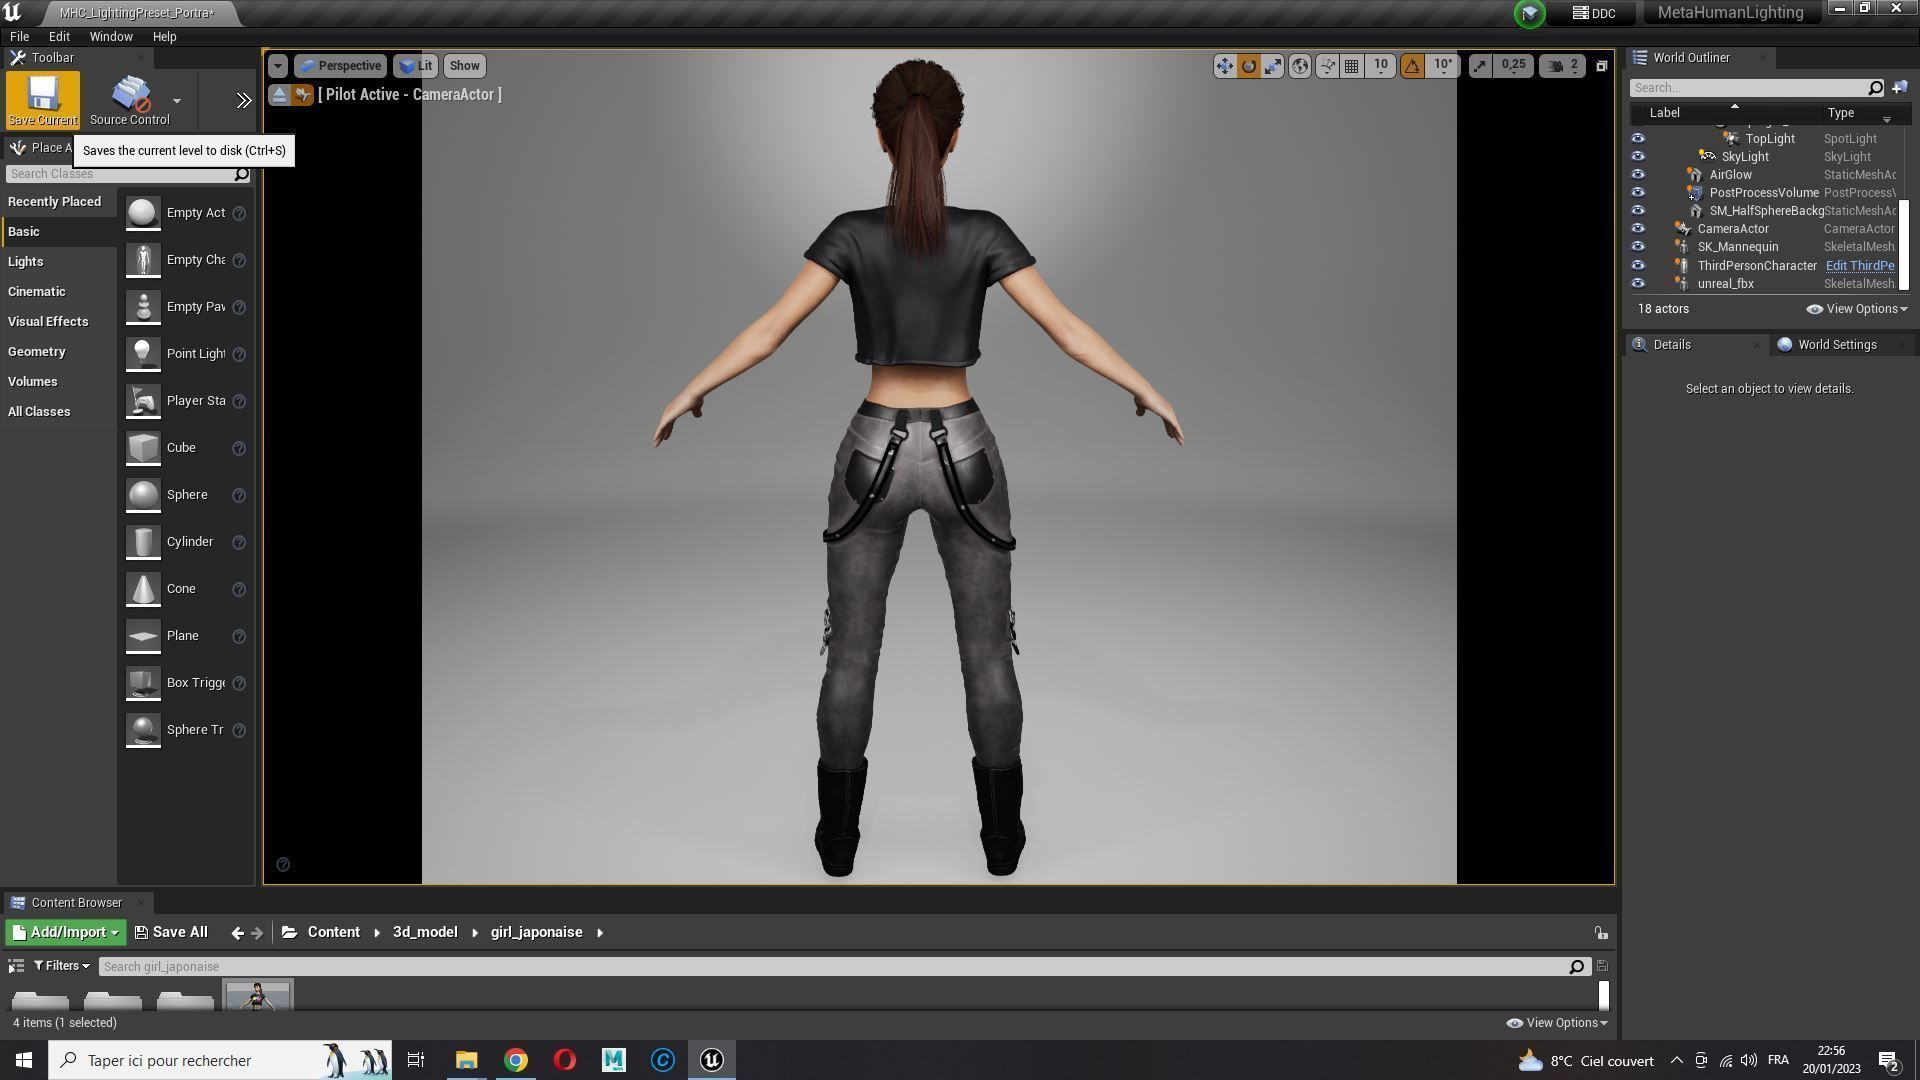Maximize viewport using restore icon
Screen dimensions: 1920x1080
[1601, 66]
